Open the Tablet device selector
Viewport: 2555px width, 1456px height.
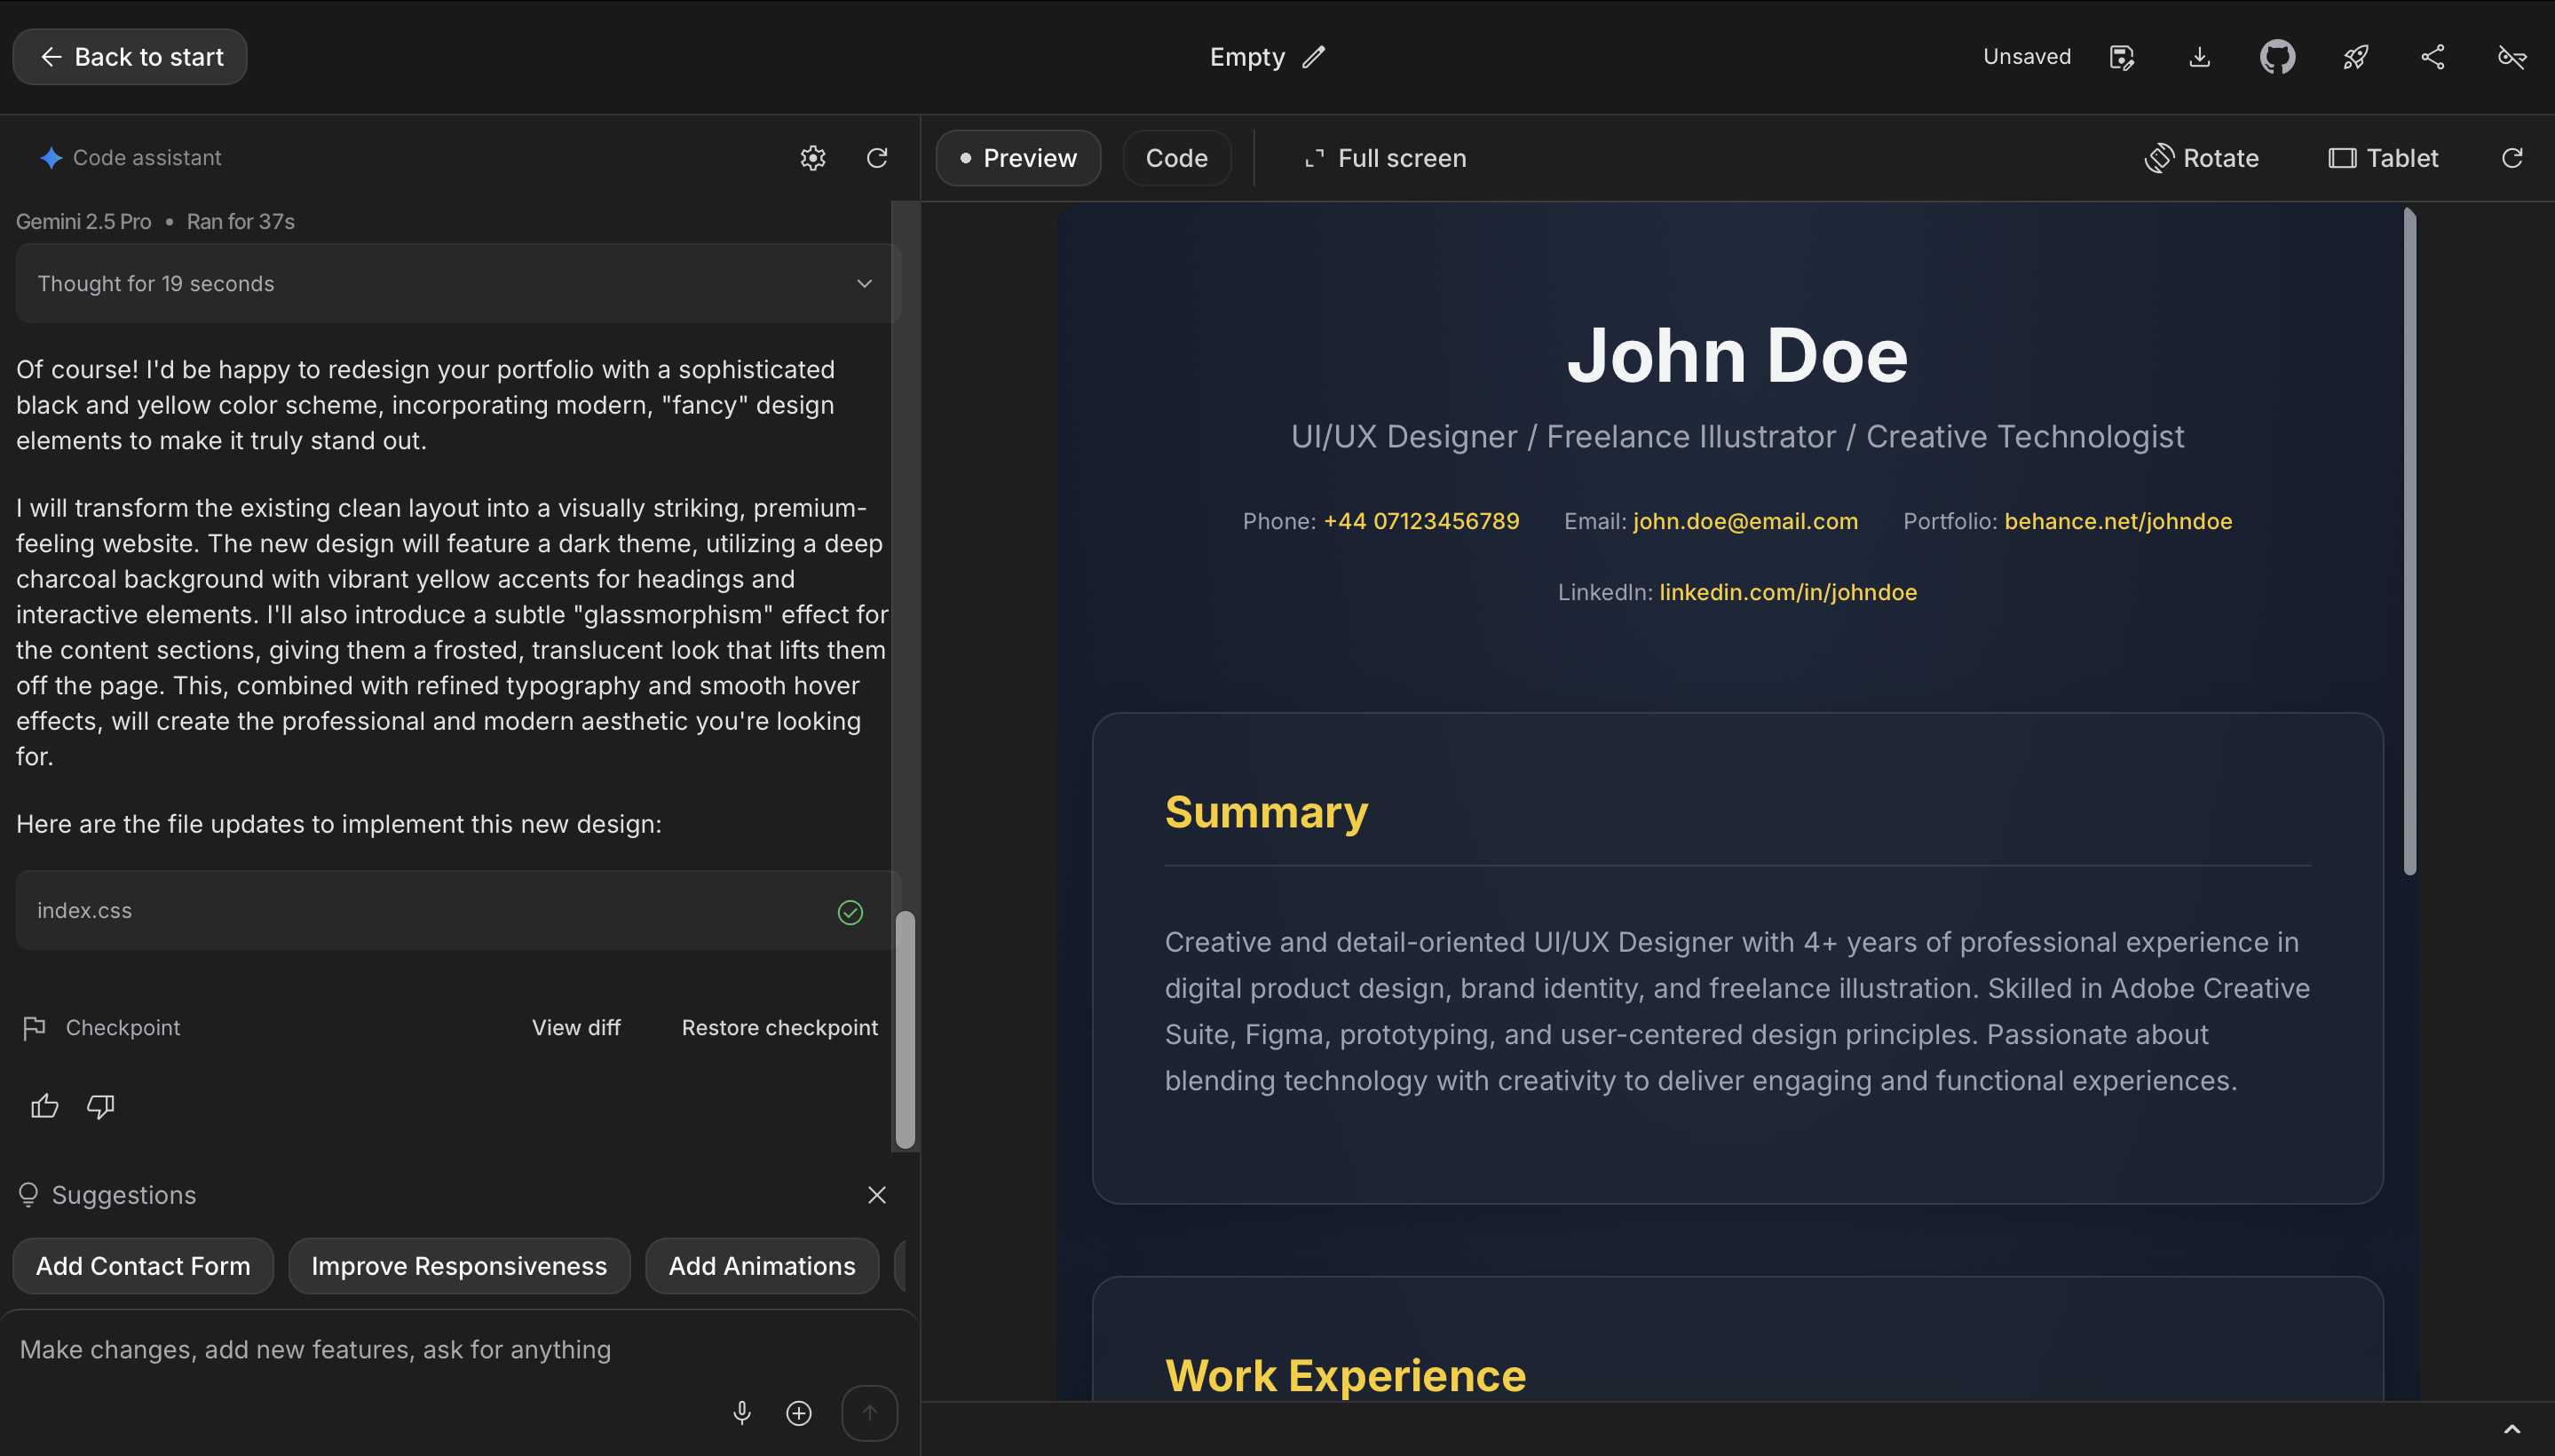[2384, 158]
